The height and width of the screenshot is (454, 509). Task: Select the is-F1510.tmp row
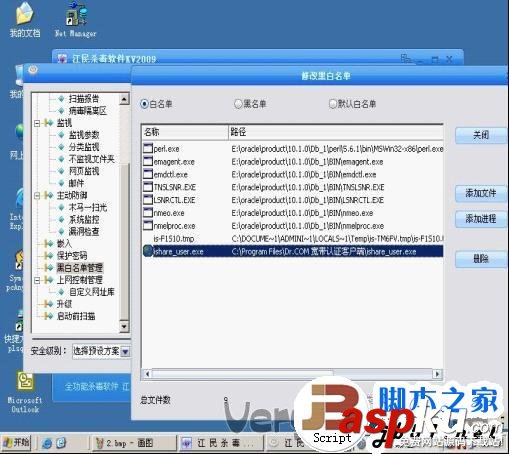point(293,239)
